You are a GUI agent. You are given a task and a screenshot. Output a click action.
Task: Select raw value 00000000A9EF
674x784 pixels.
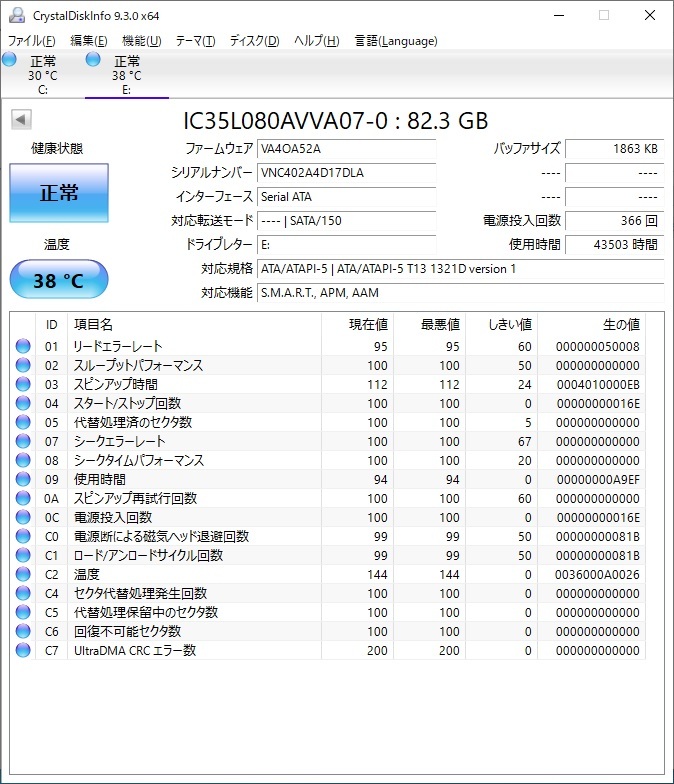(x=598, y=480)
